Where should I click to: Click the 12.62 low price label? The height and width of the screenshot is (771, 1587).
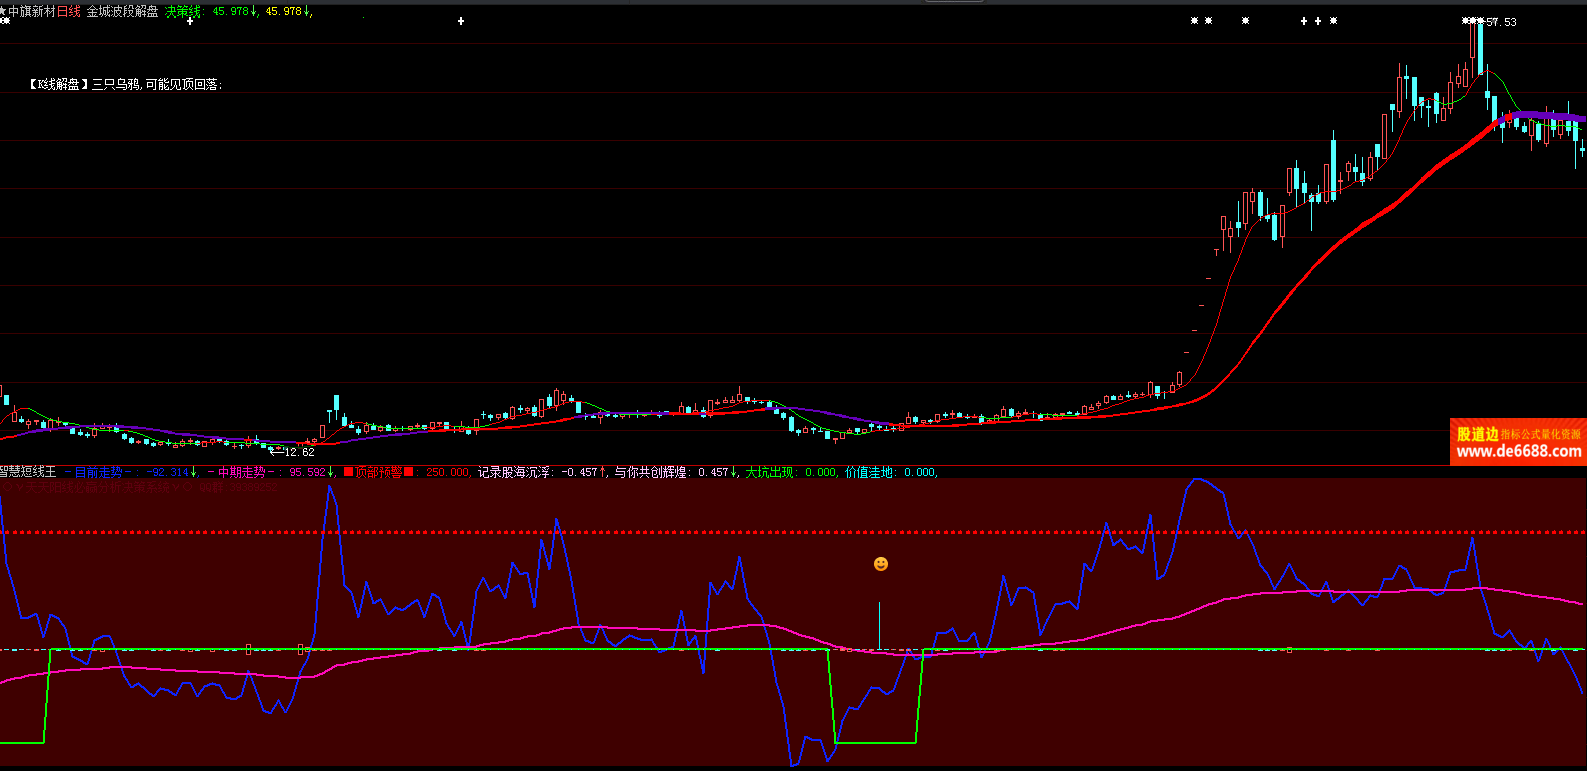point(299,452)
